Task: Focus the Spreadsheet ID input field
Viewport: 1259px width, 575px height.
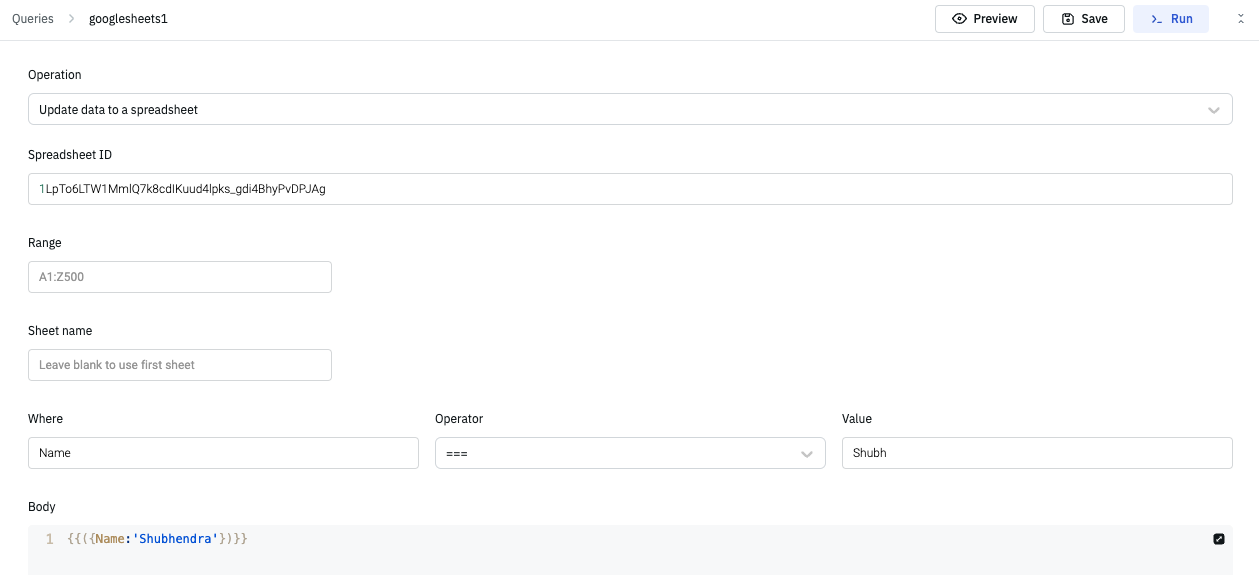Action: click(x=630, y=189)
